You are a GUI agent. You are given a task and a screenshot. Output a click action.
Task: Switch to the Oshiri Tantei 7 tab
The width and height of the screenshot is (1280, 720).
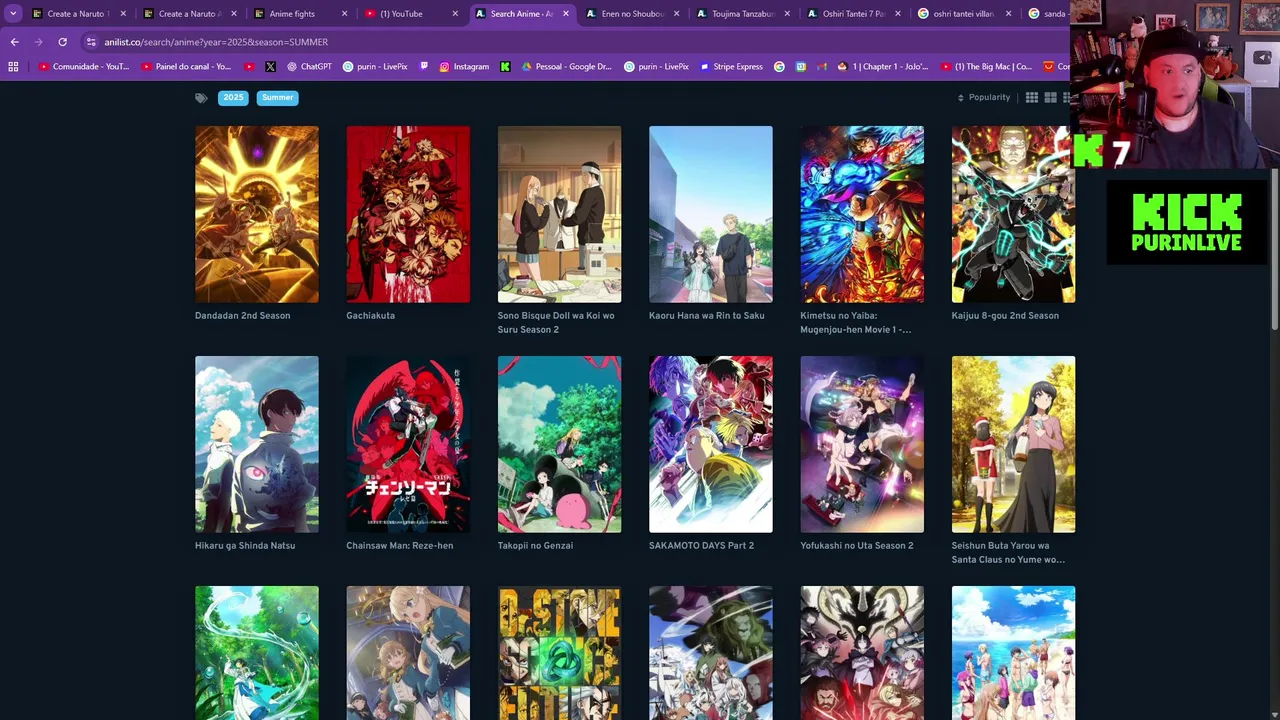[x=853, y=14]
